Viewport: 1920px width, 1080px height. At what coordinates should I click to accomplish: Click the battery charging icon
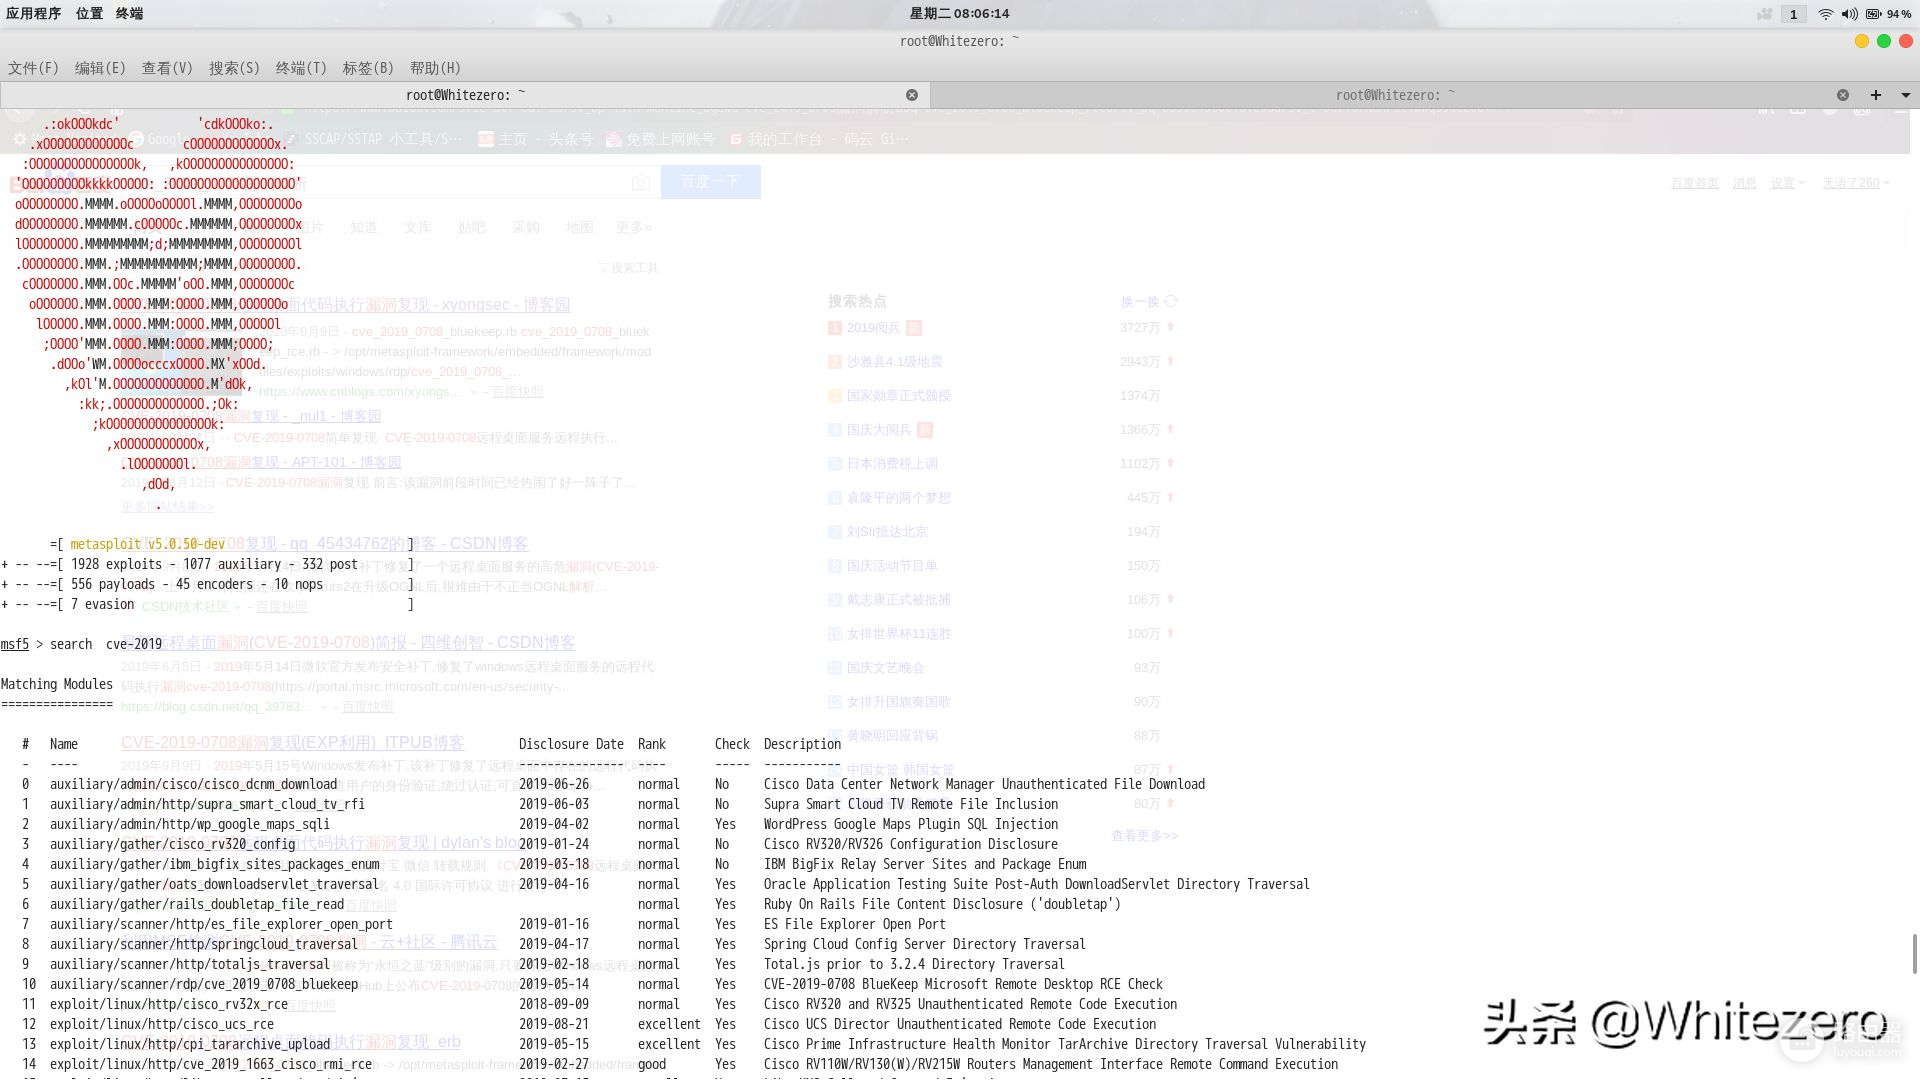pyautogui.click(x=1873, y=14)
